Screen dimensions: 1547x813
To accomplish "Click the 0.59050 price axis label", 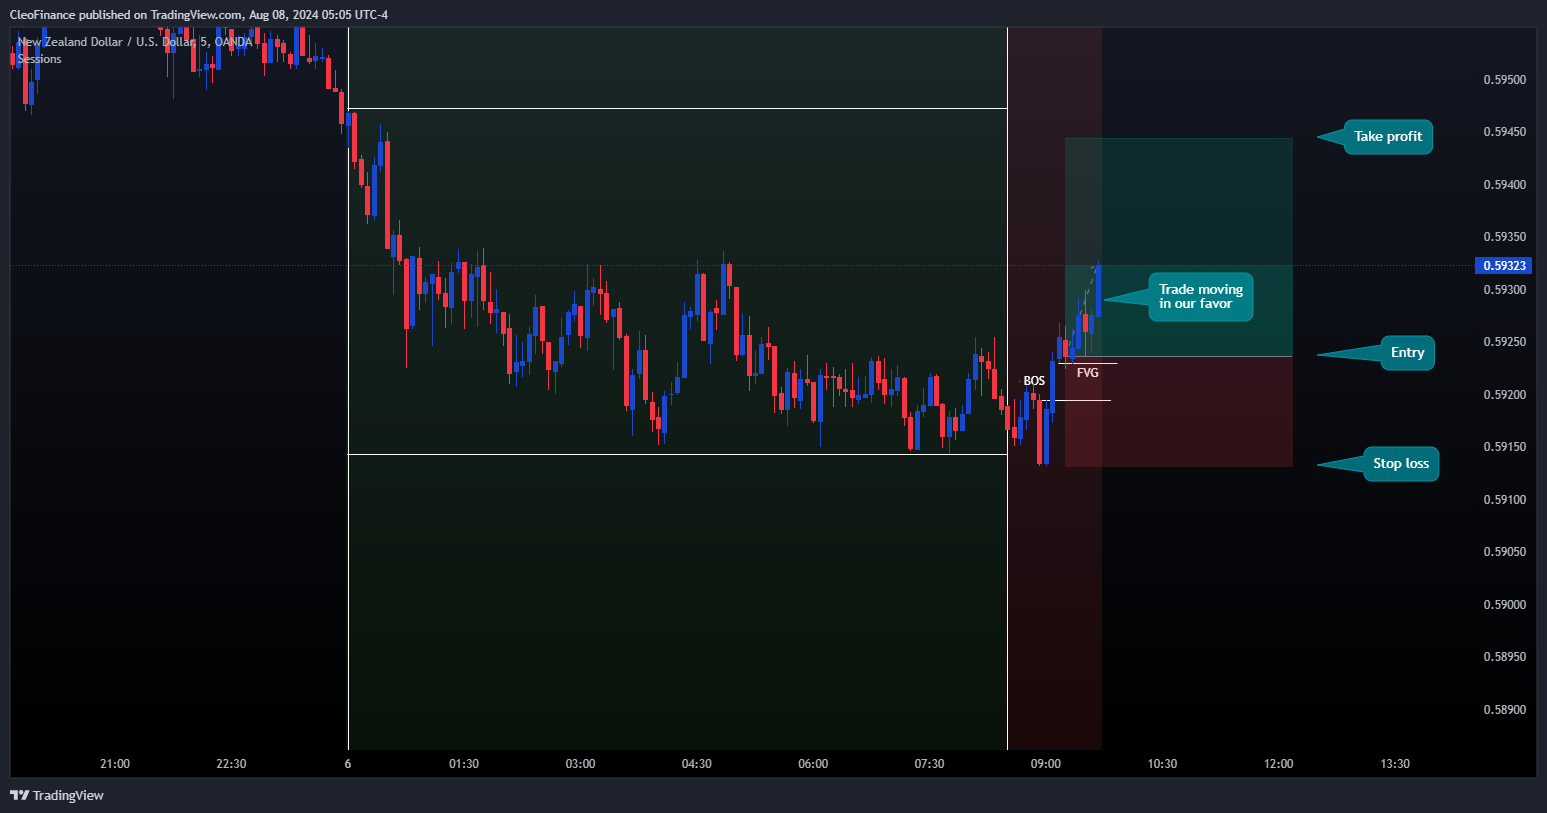I will pos(1504,552).
